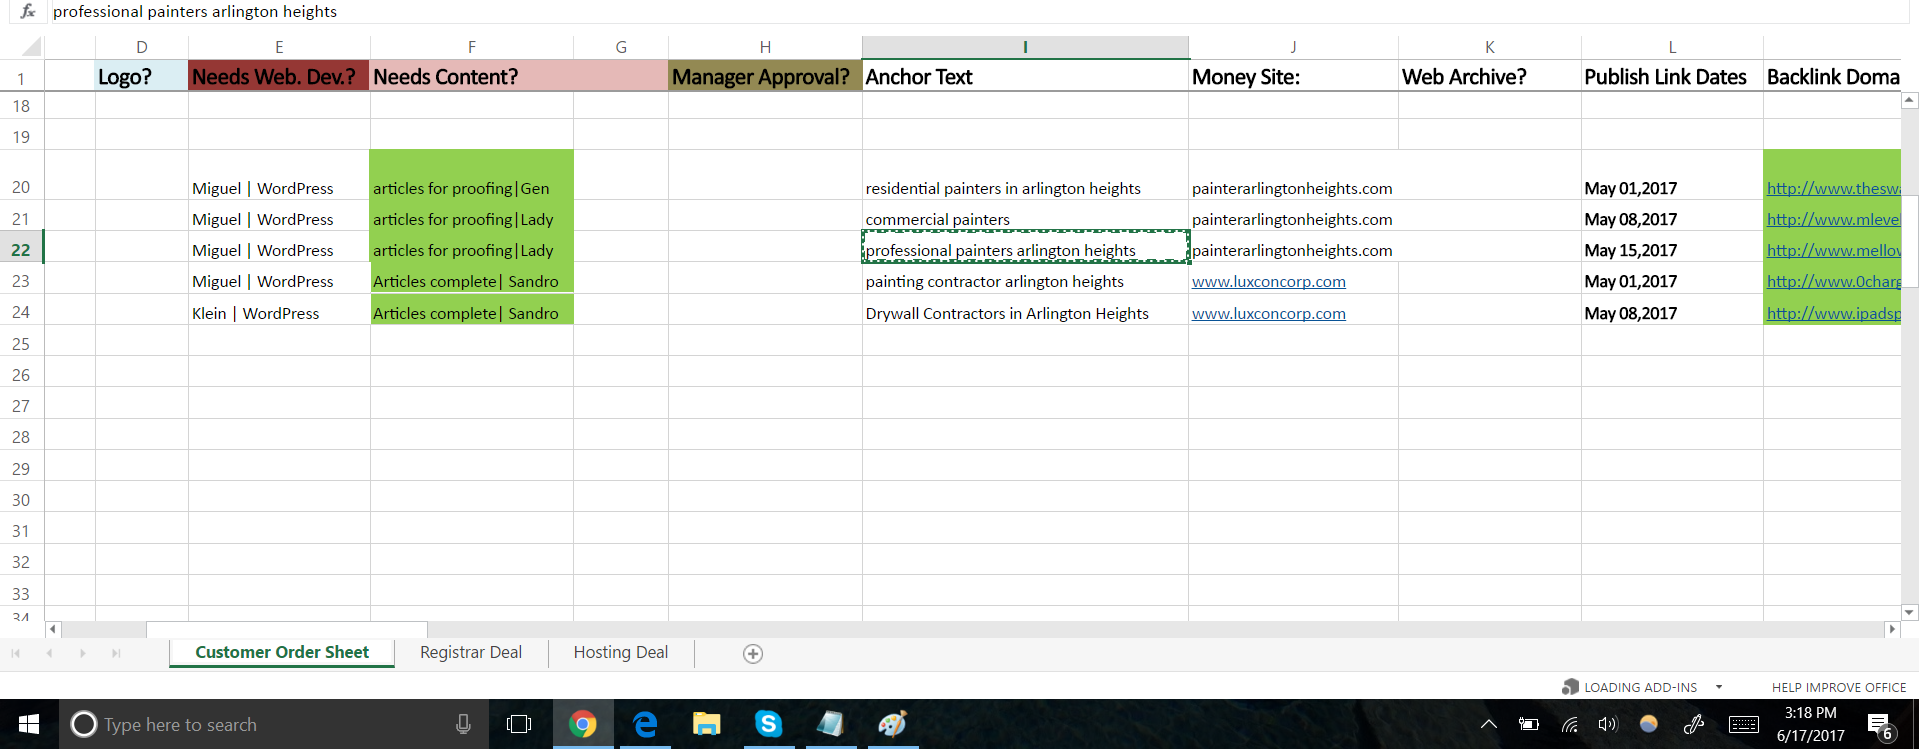Click the Task View icon
The width and height of the screenshot is (1919, 749).
[x=519, y=724]
